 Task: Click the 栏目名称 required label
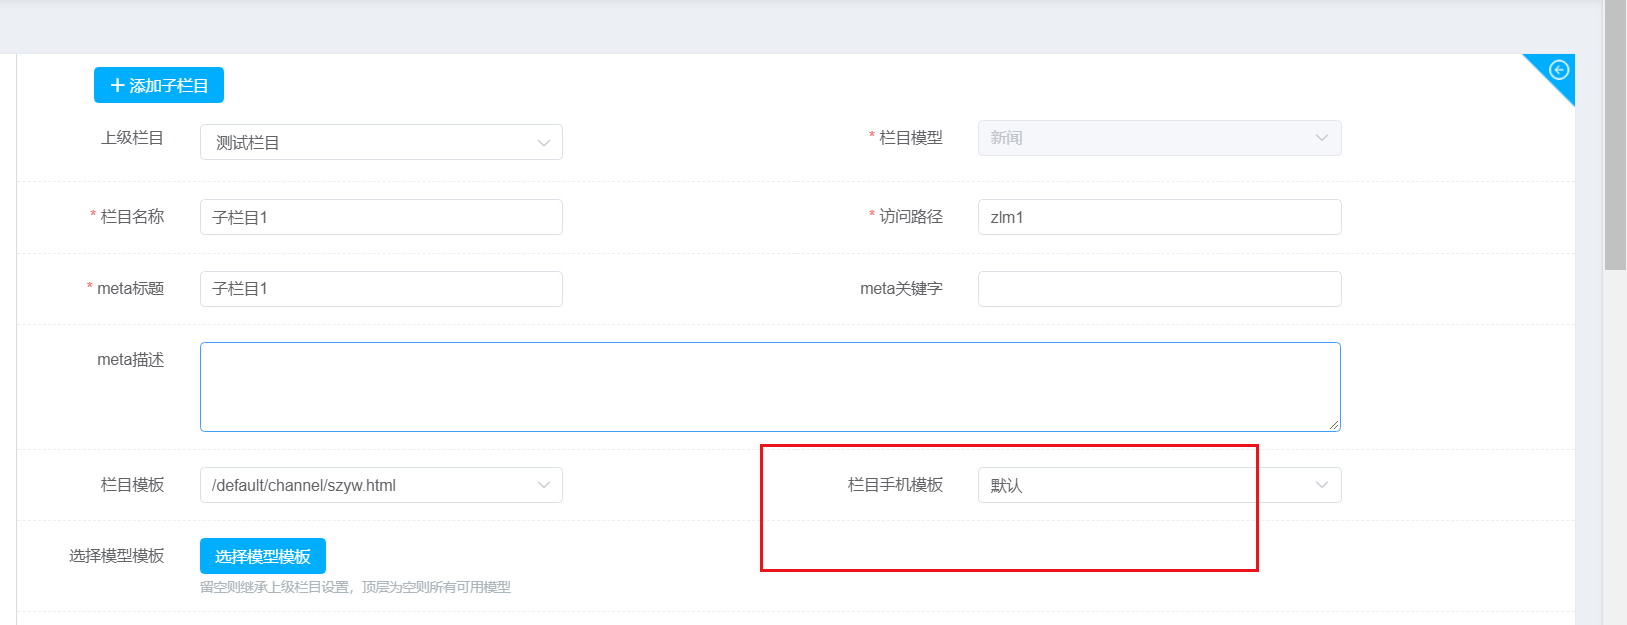pyautogui.click(x=132, y=217)
